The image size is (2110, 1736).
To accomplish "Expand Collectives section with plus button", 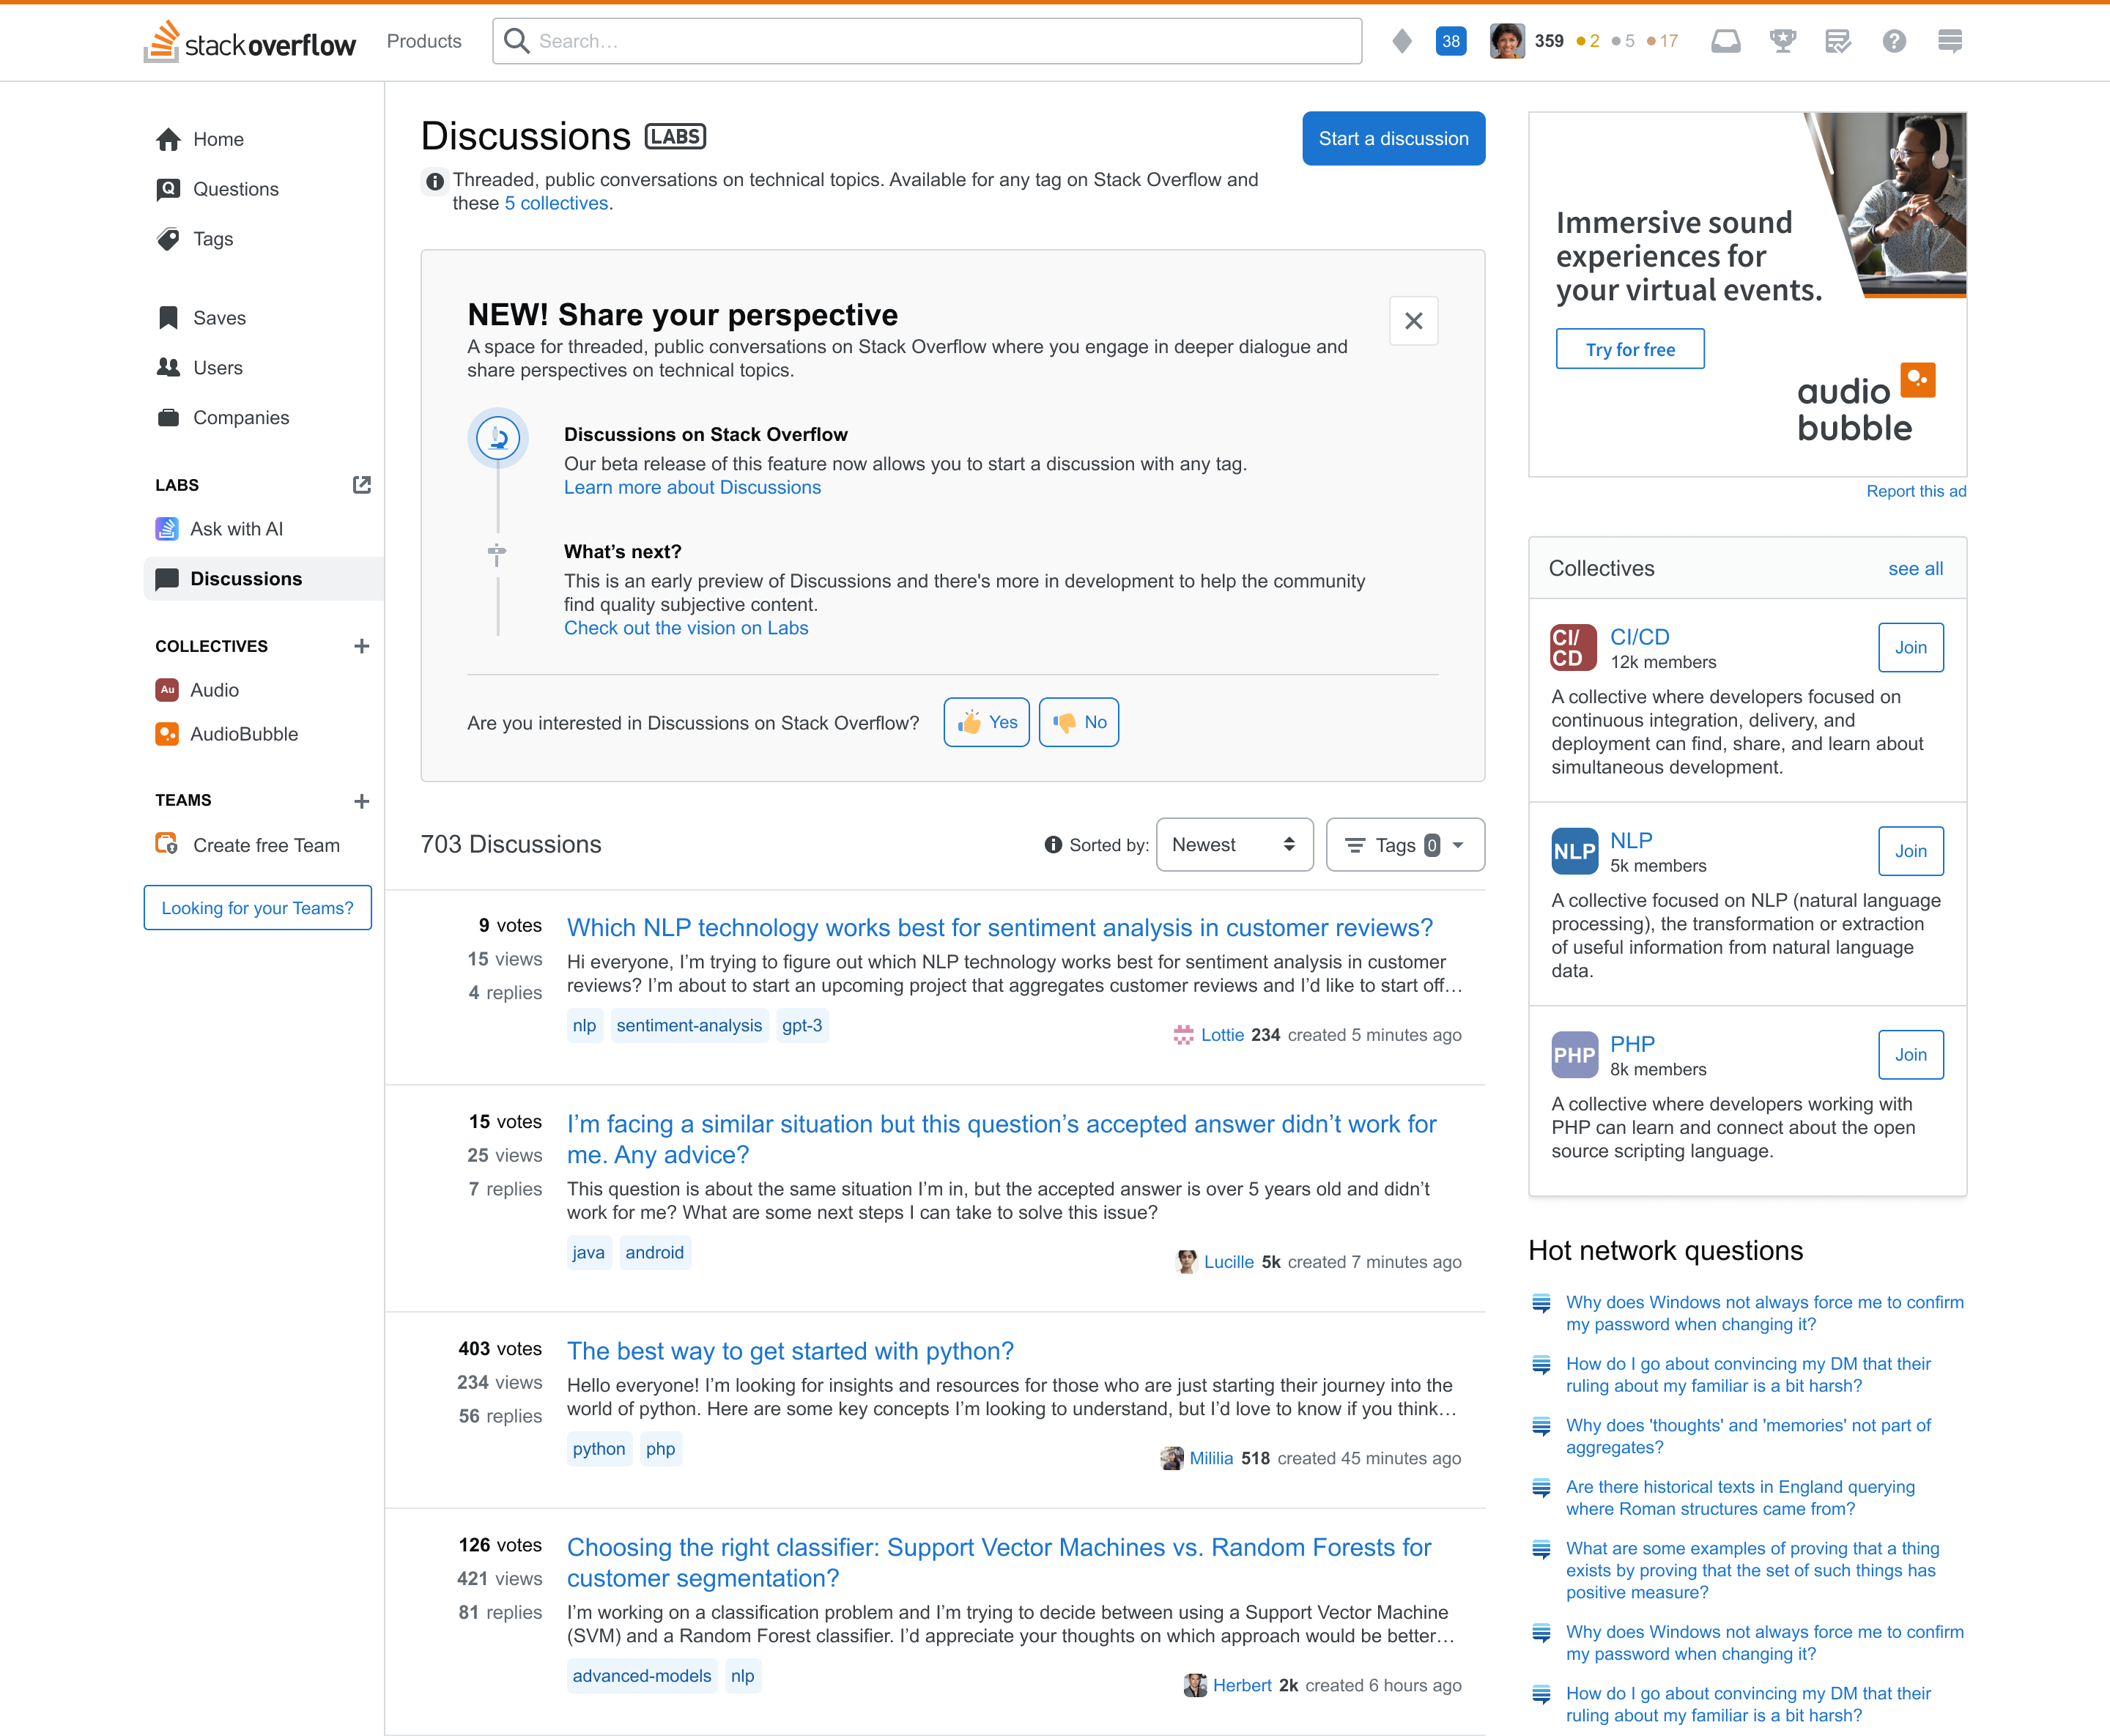I will click(363, 646).
